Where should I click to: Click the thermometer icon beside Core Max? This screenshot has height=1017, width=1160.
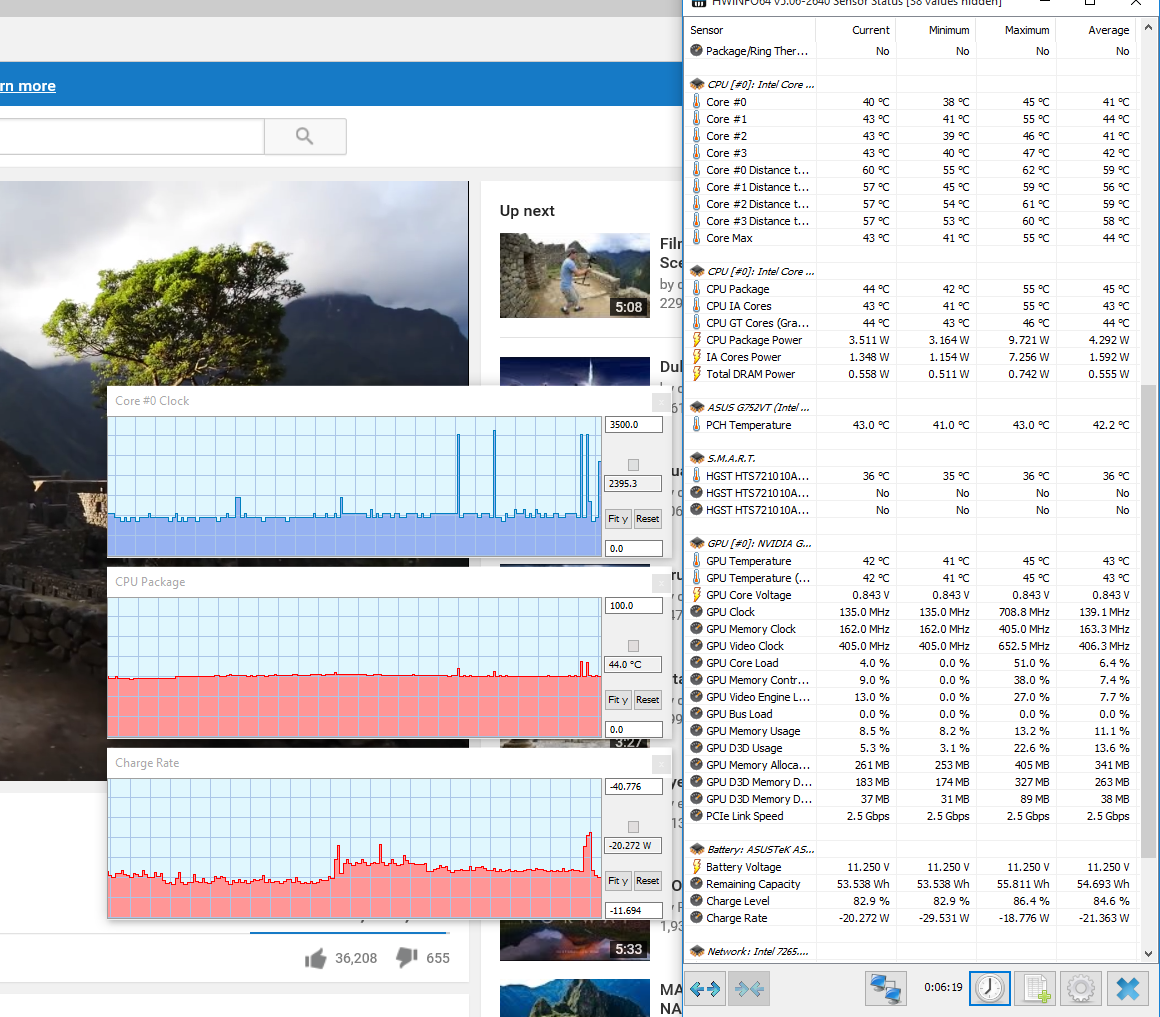tap(696, 238)
